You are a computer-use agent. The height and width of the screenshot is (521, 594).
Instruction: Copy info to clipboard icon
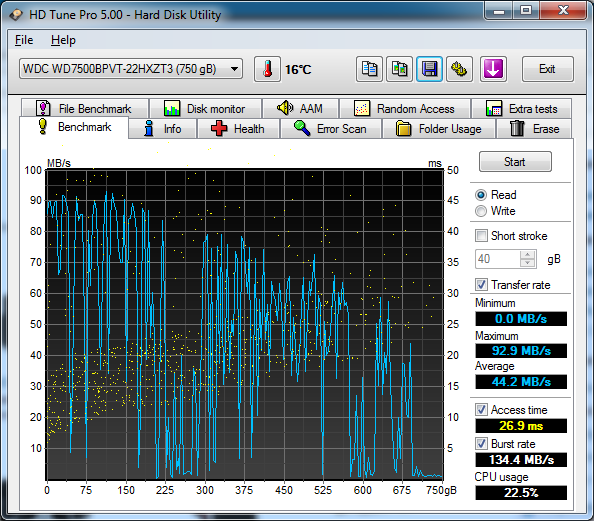click(369, 69)
